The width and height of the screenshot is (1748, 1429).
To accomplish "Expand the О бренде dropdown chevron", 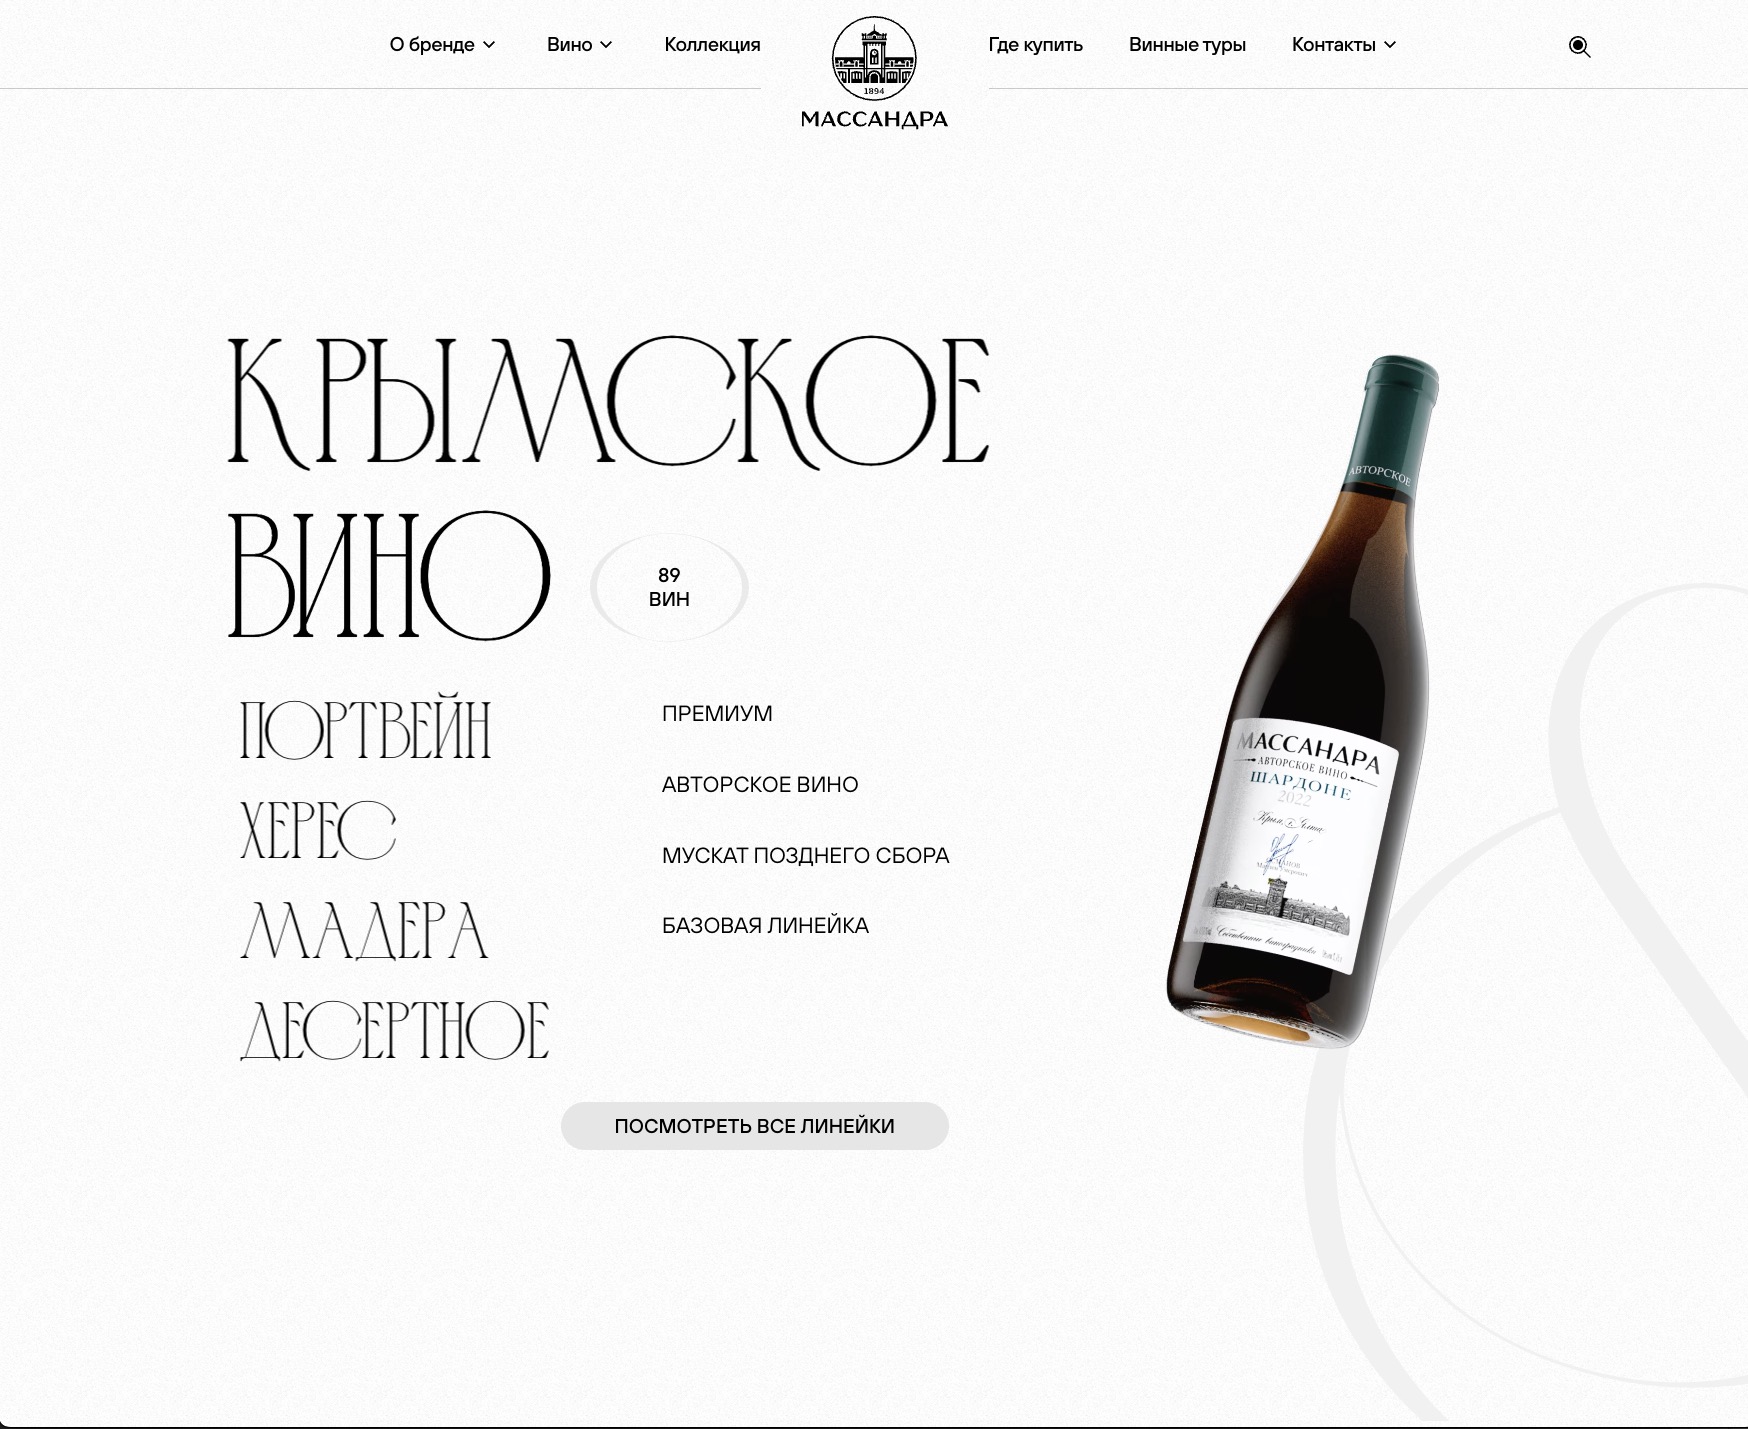I will pyautogui.click(x=489, y=45).
